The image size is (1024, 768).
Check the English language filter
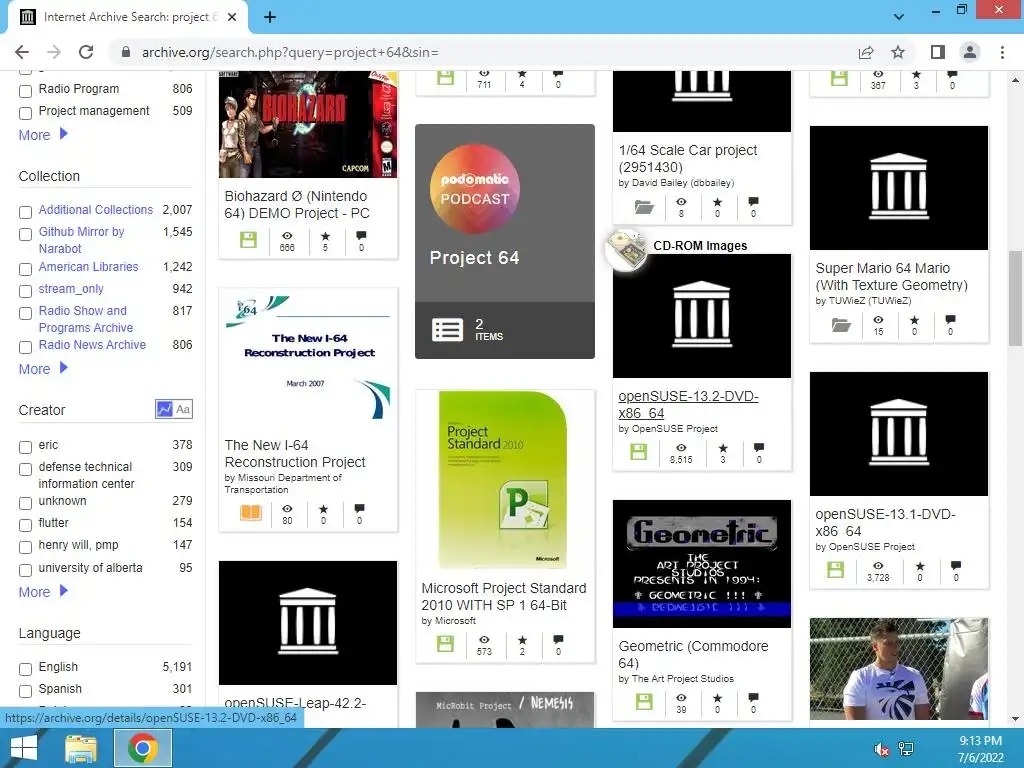[25, 669]
